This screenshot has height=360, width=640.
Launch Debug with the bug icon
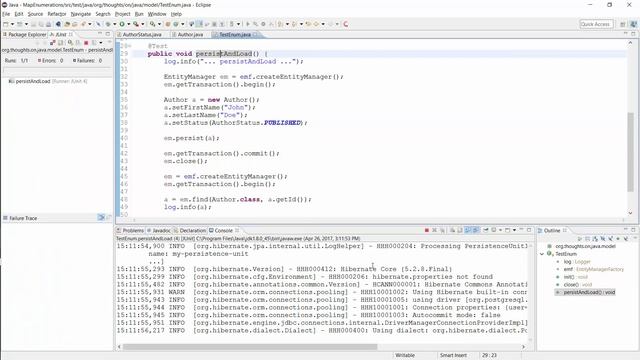coord(108,24)
